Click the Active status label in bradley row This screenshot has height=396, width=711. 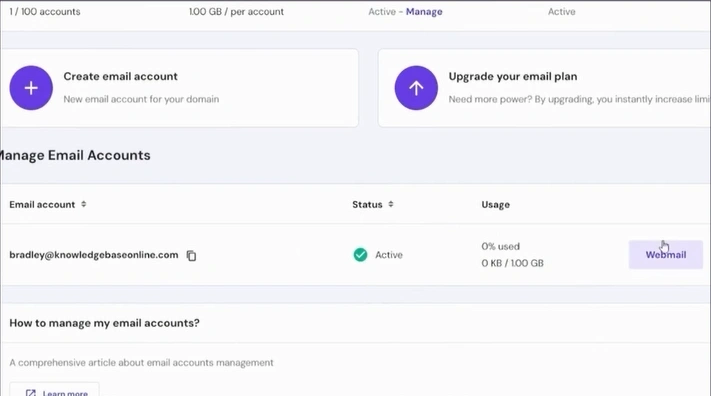pos(389,255)
